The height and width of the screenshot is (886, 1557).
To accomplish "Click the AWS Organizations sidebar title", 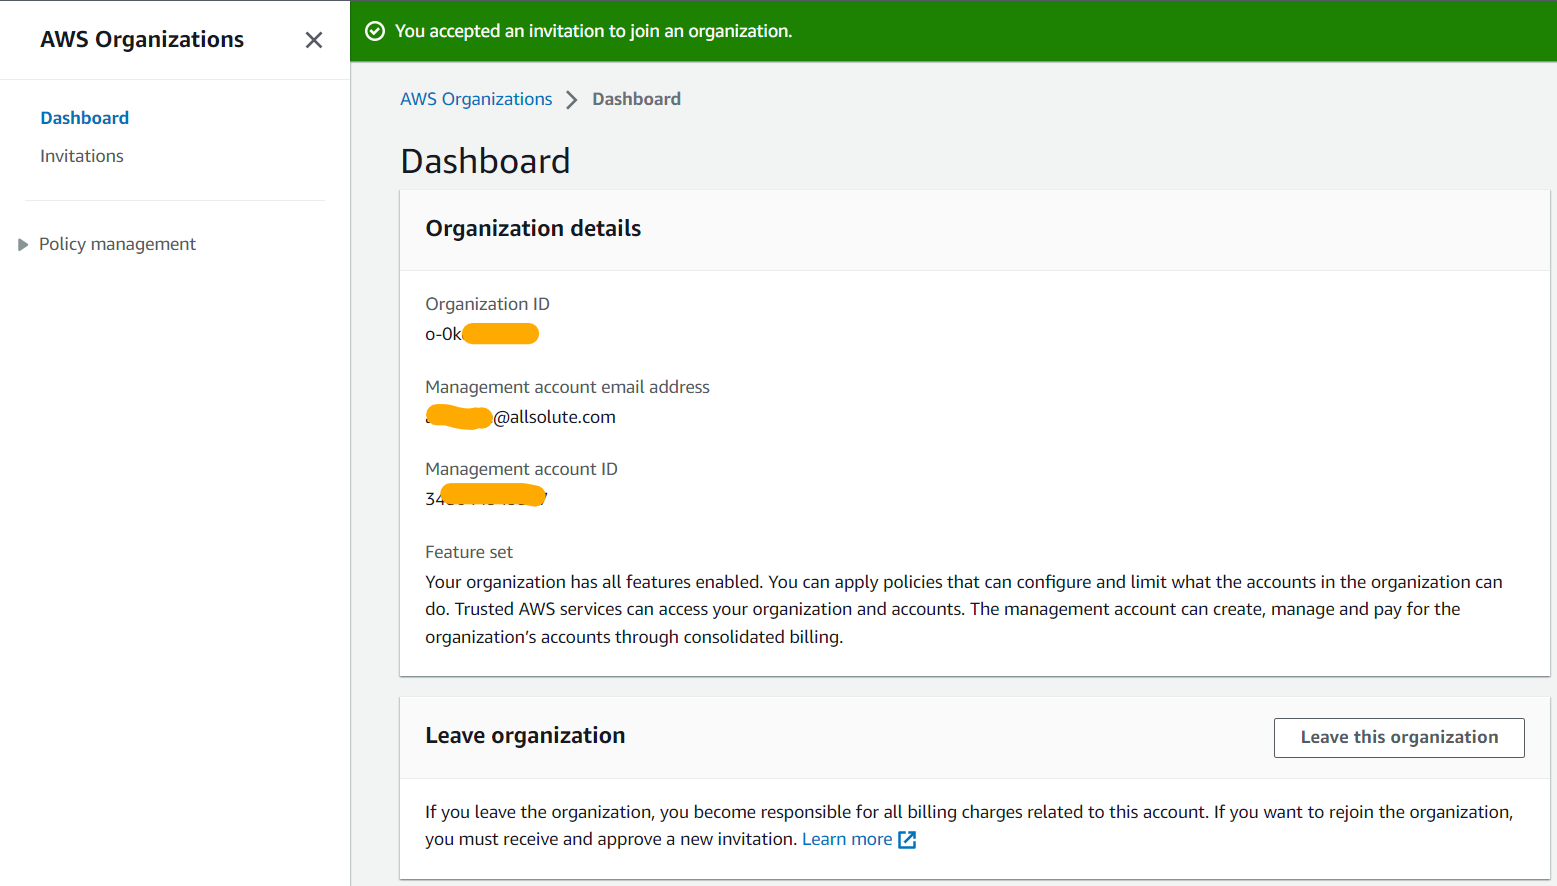I will 142,39.
